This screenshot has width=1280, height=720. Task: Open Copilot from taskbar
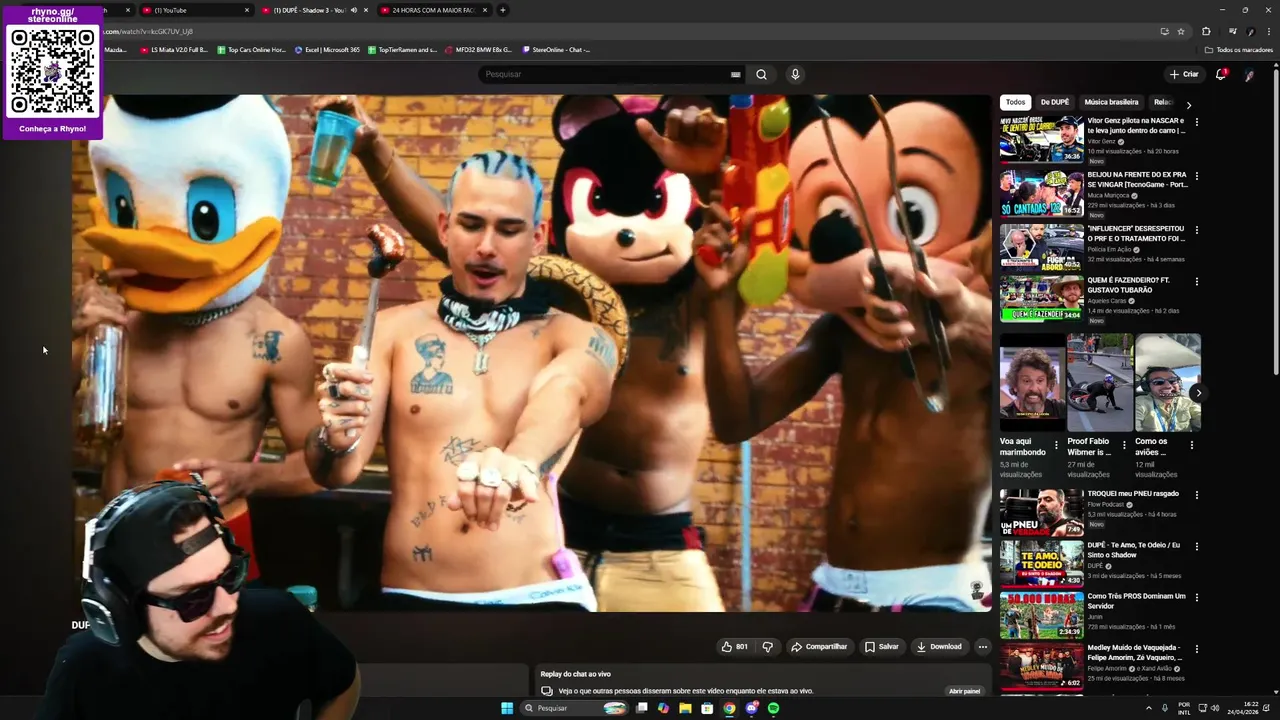point(663,708)
